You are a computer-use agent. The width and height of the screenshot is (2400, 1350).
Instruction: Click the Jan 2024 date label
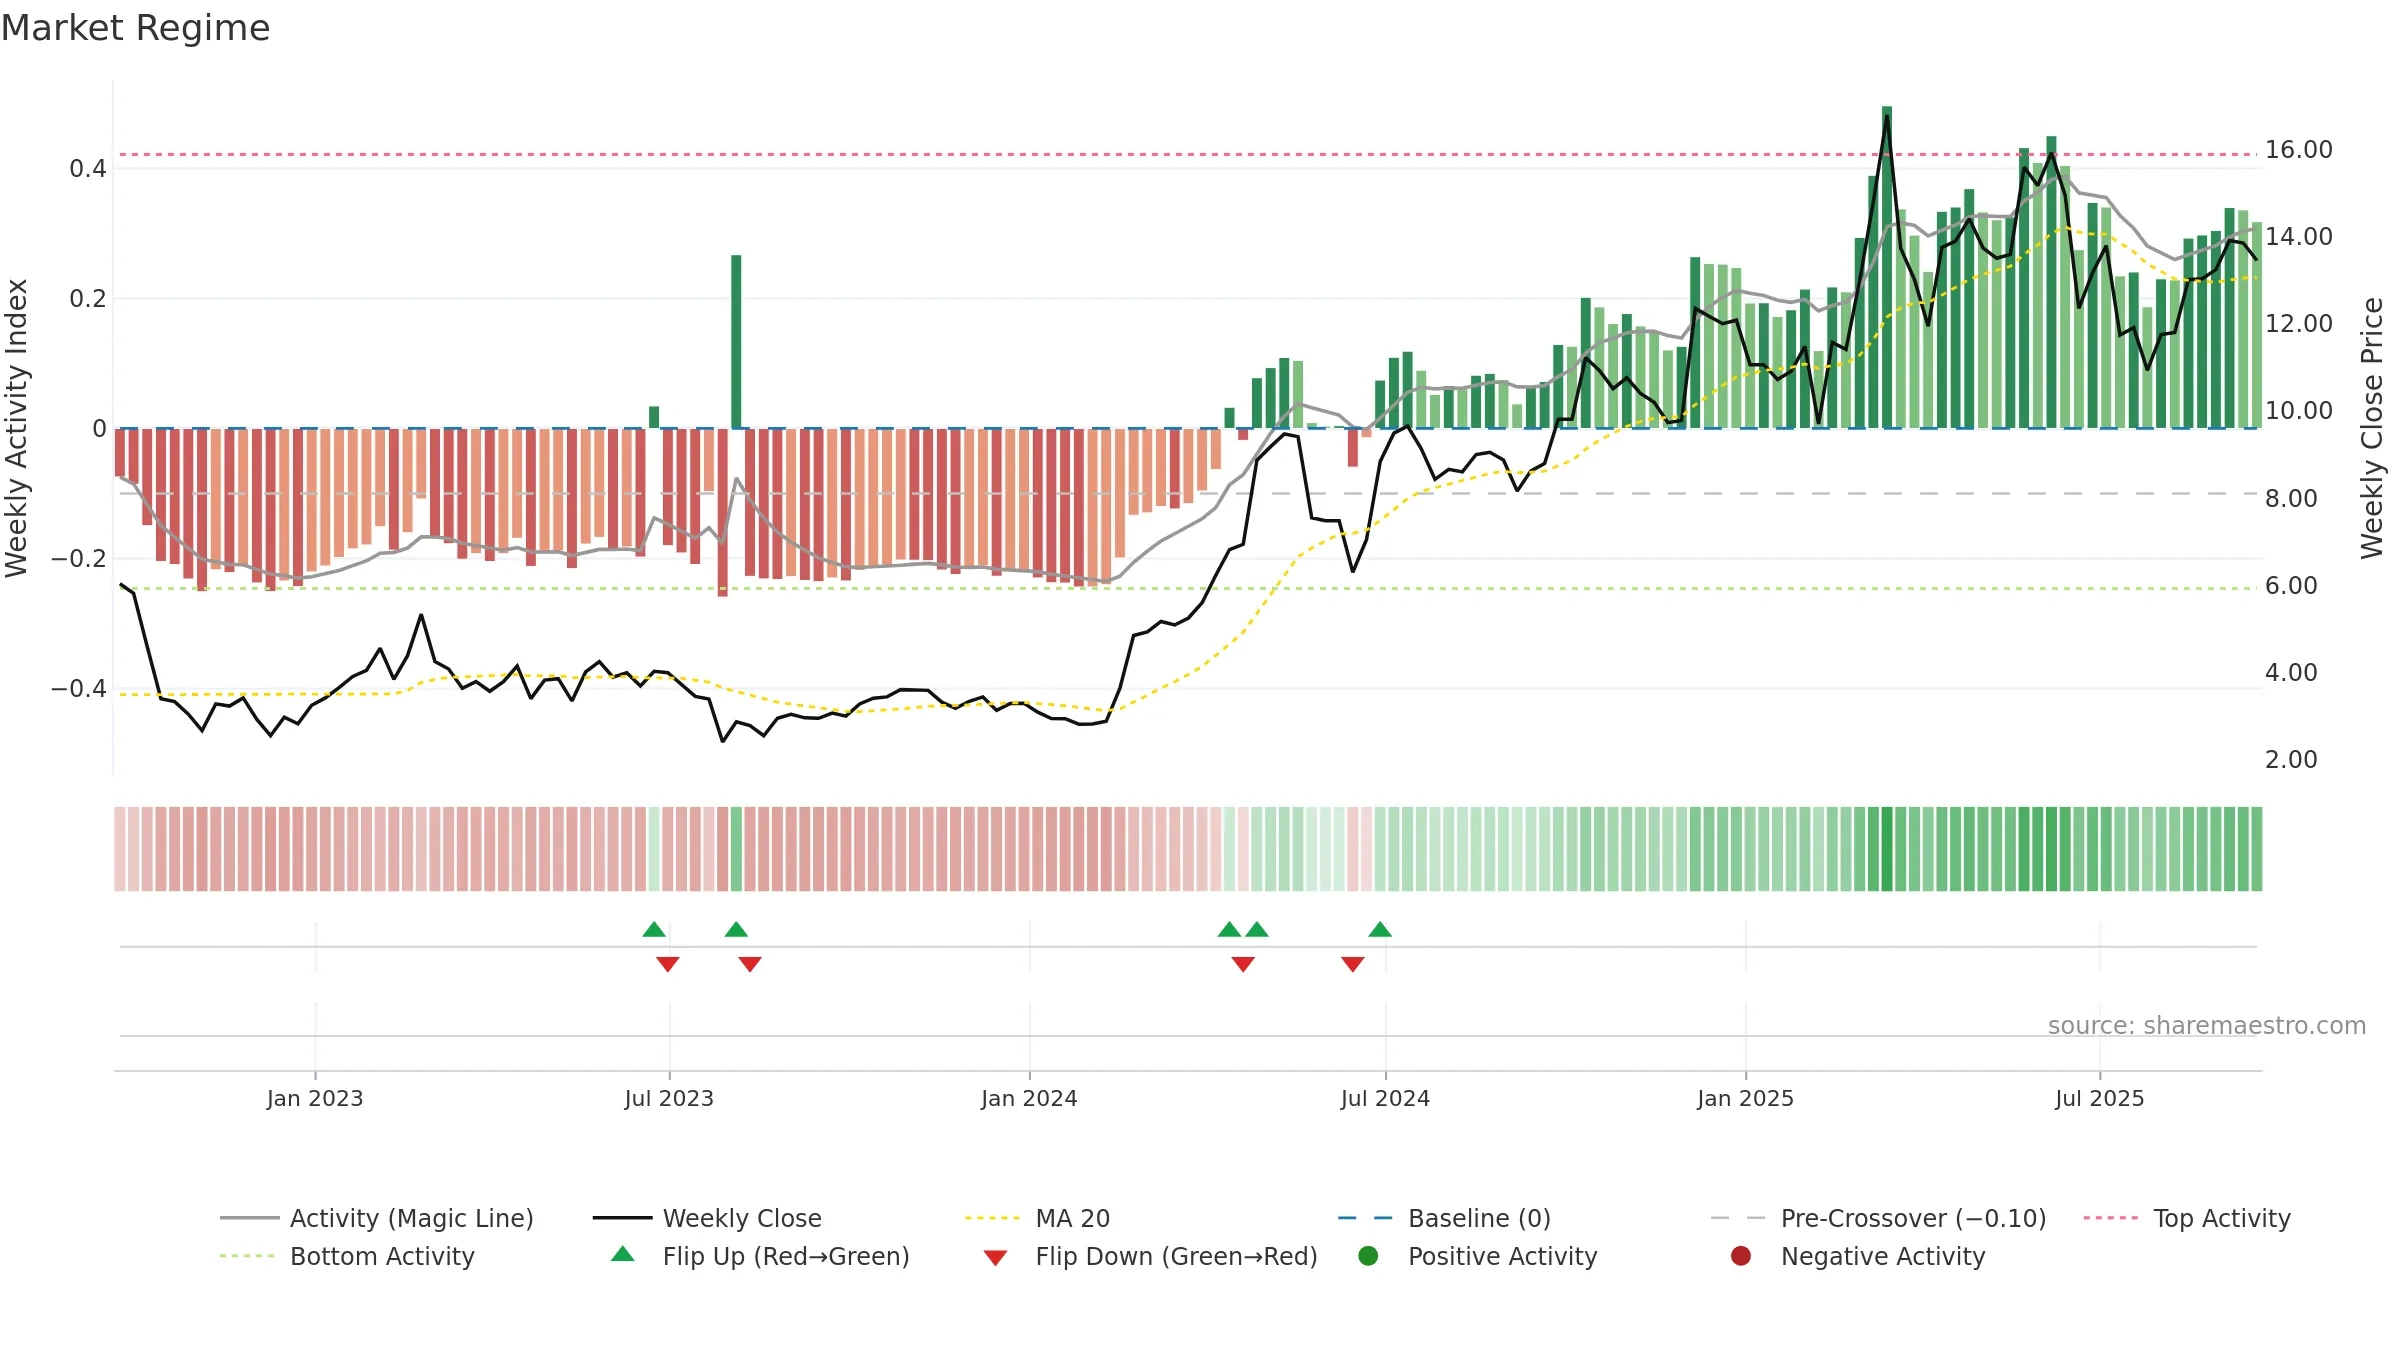click(1029, 1098)
